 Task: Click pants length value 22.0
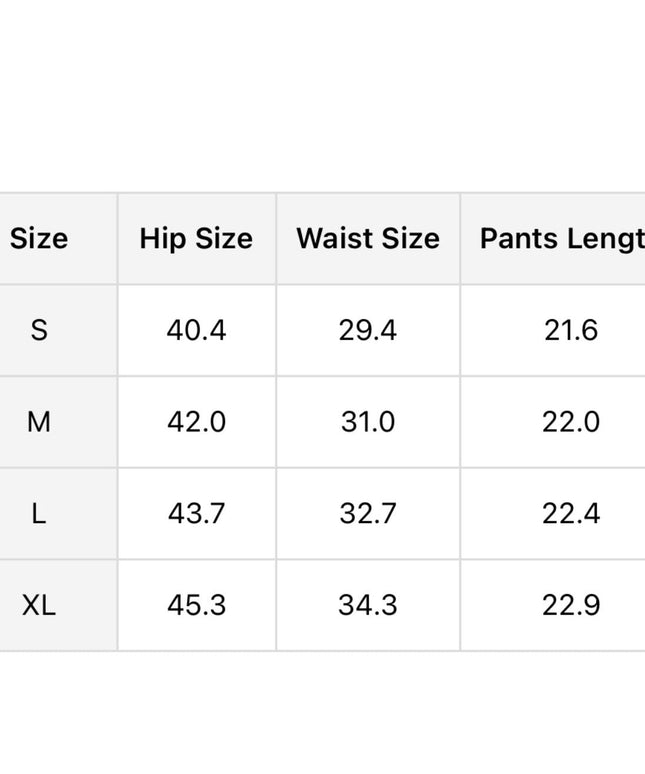[571, 422]
